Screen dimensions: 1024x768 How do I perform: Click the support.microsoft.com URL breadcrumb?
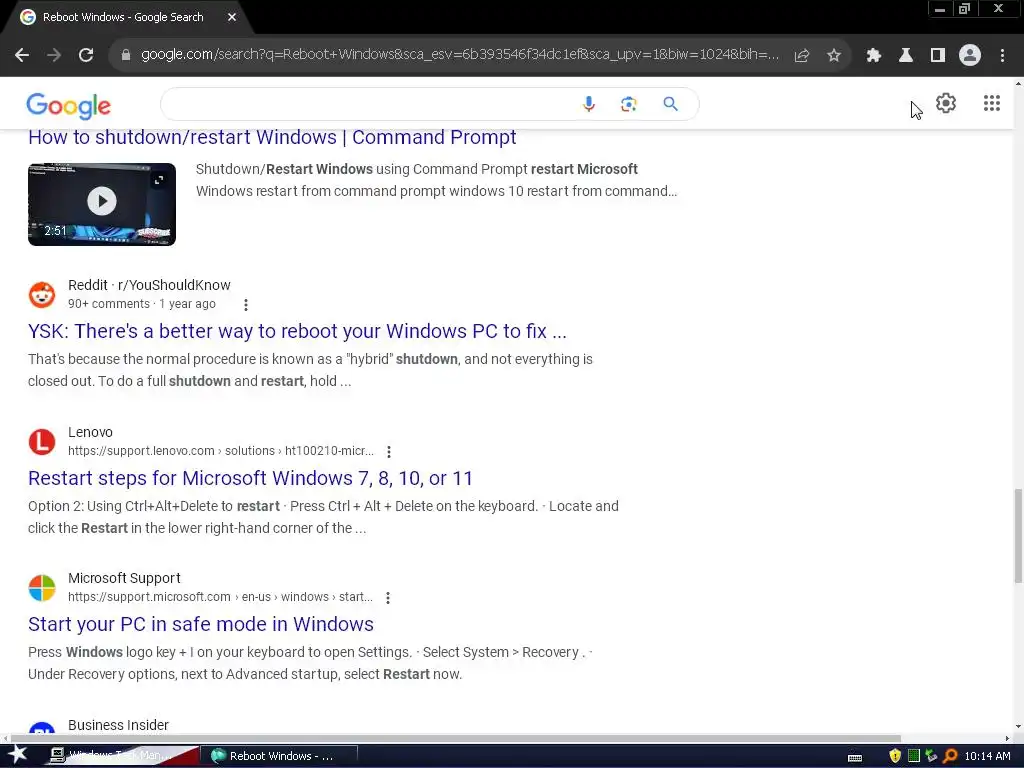(x=220, y=597)
